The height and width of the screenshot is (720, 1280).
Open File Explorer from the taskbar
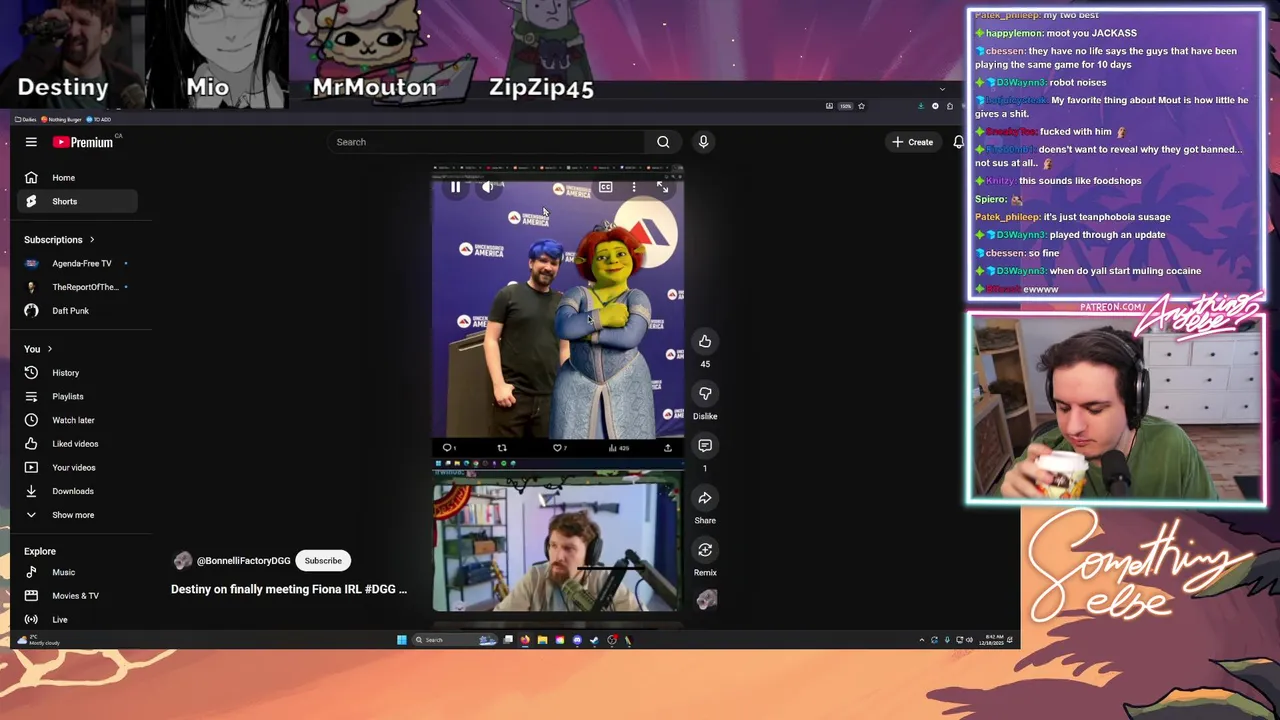(x=542, y=640)
